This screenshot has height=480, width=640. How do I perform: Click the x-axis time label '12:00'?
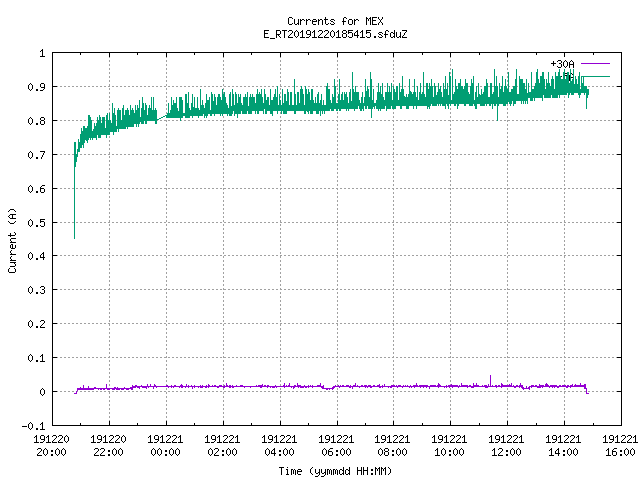coord(506,452)
